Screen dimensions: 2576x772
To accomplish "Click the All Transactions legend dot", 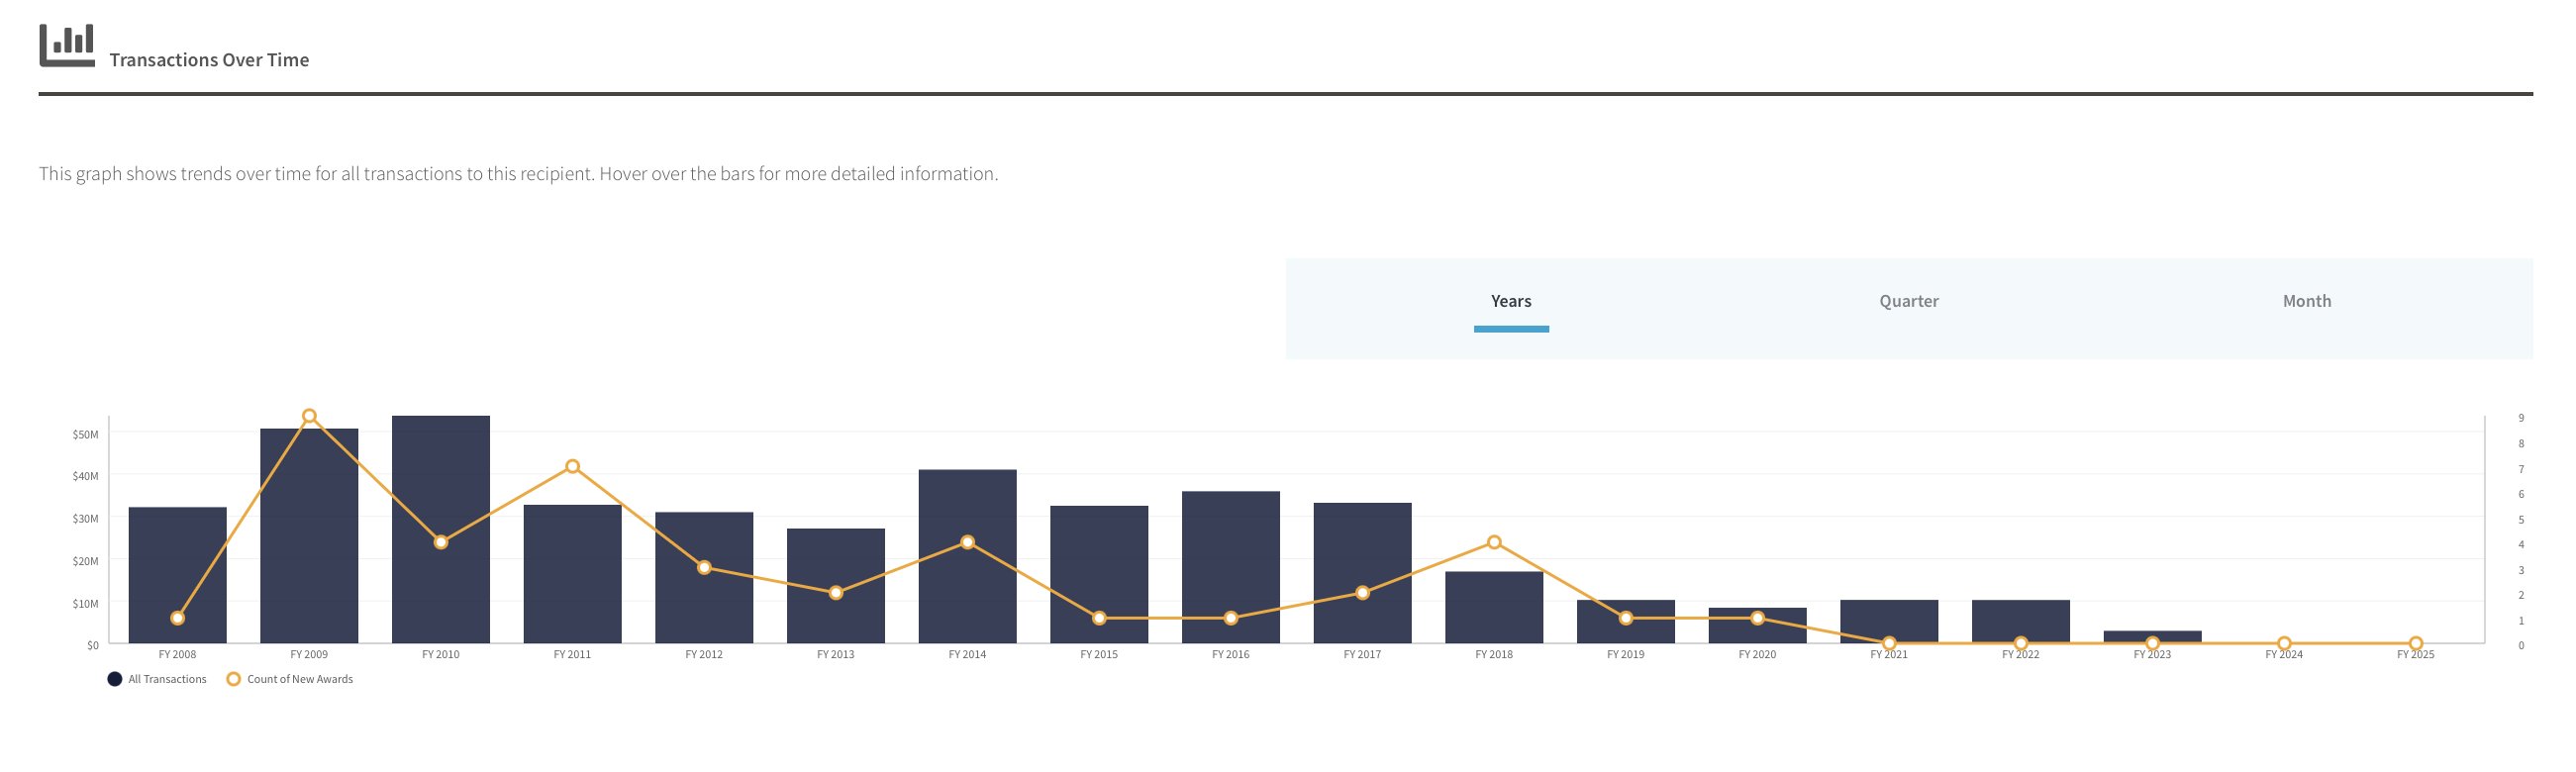I will (x=115, y=679).
